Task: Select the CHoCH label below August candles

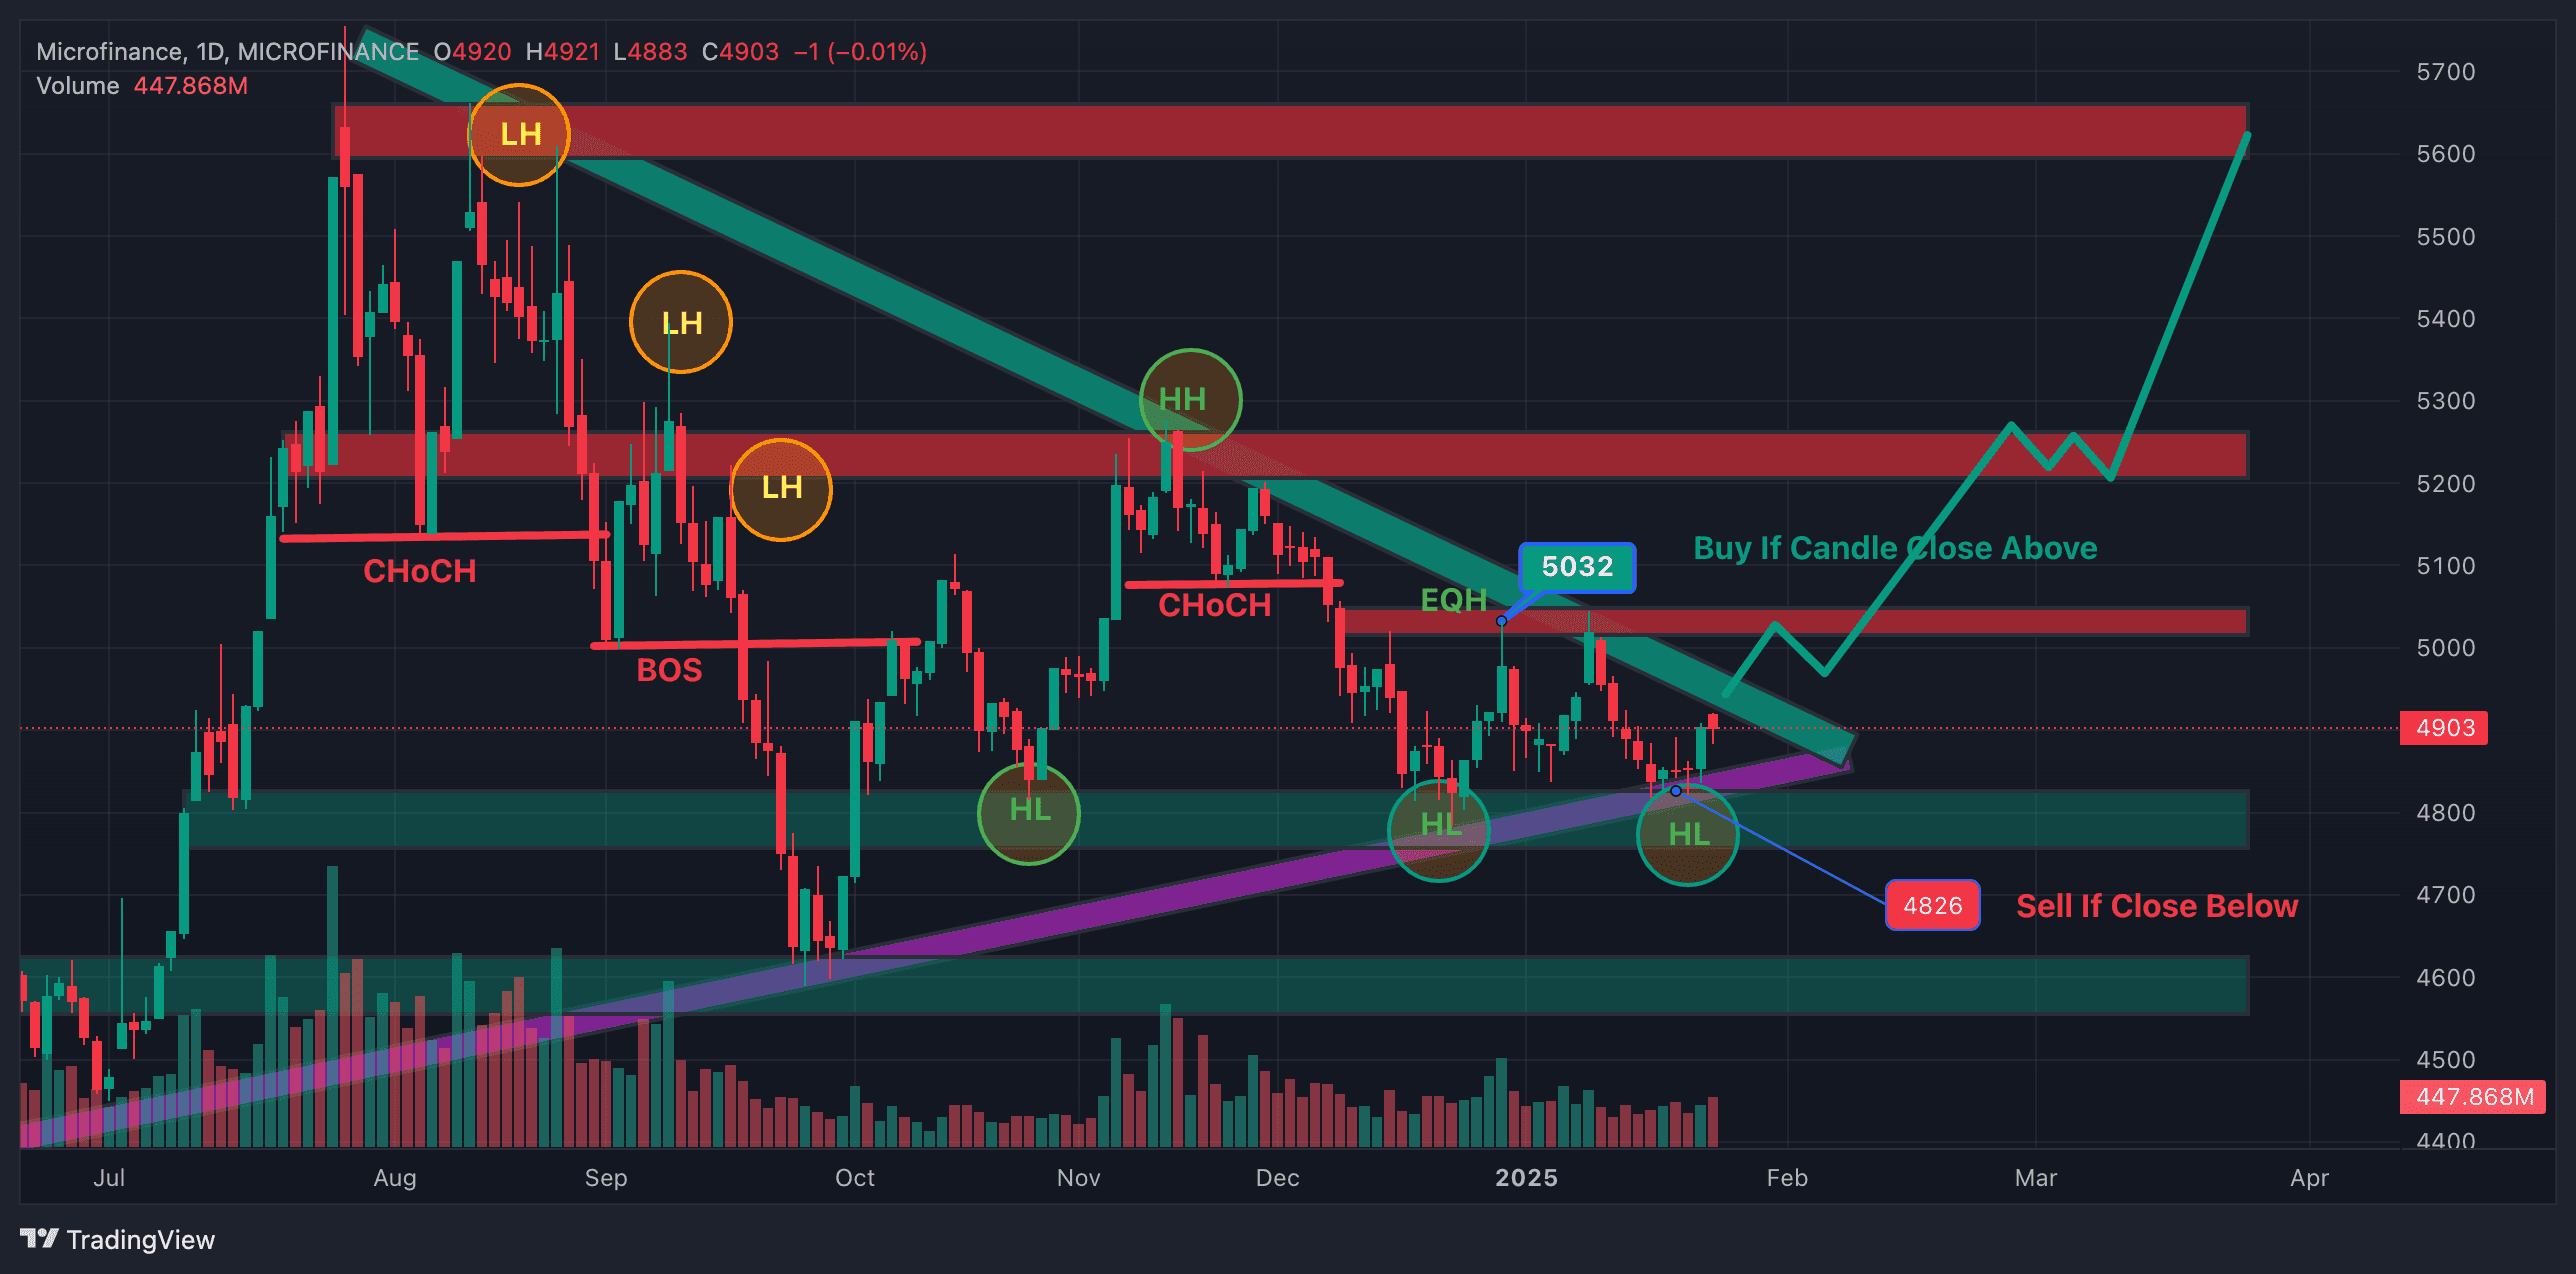Action: tap(419, 571)
